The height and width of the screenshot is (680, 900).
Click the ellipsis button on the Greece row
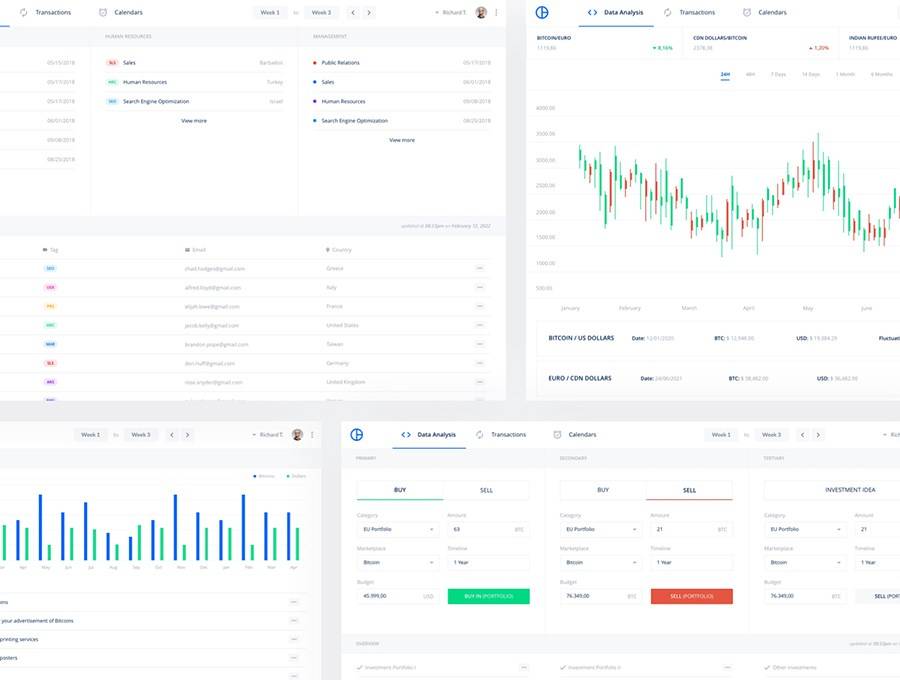[x=480, y=268]
